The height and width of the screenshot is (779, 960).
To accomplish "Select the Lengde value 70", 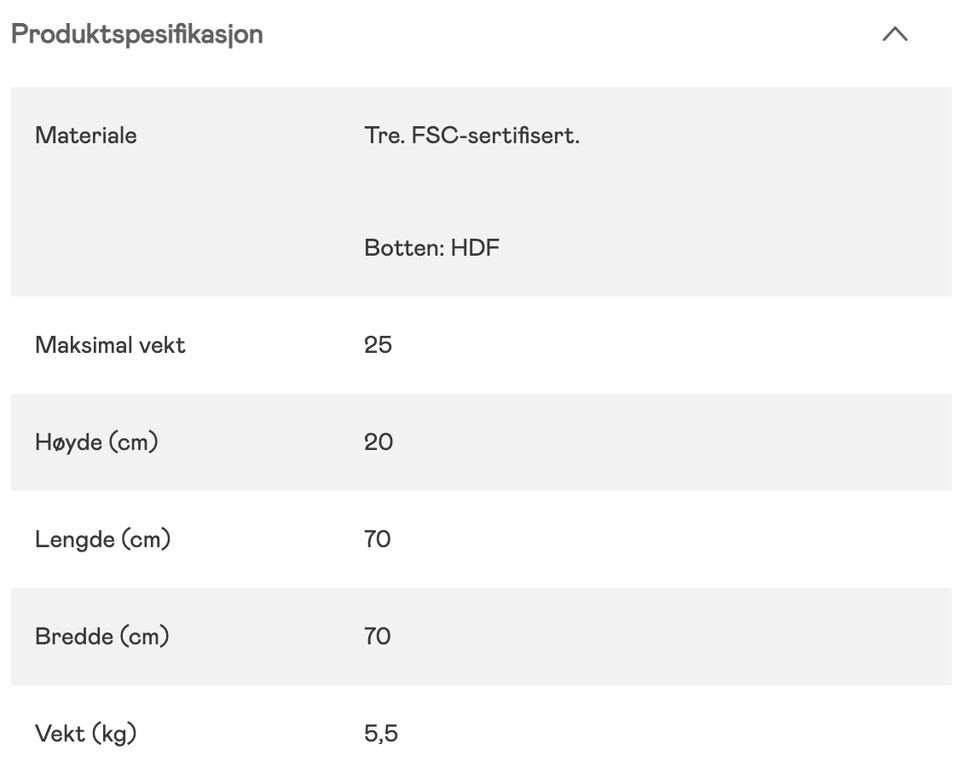I will [x=377, y=539].
